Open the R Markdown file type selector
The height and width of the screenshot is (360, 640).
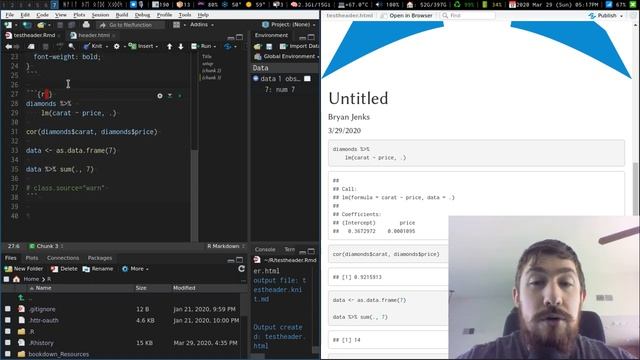226,246
